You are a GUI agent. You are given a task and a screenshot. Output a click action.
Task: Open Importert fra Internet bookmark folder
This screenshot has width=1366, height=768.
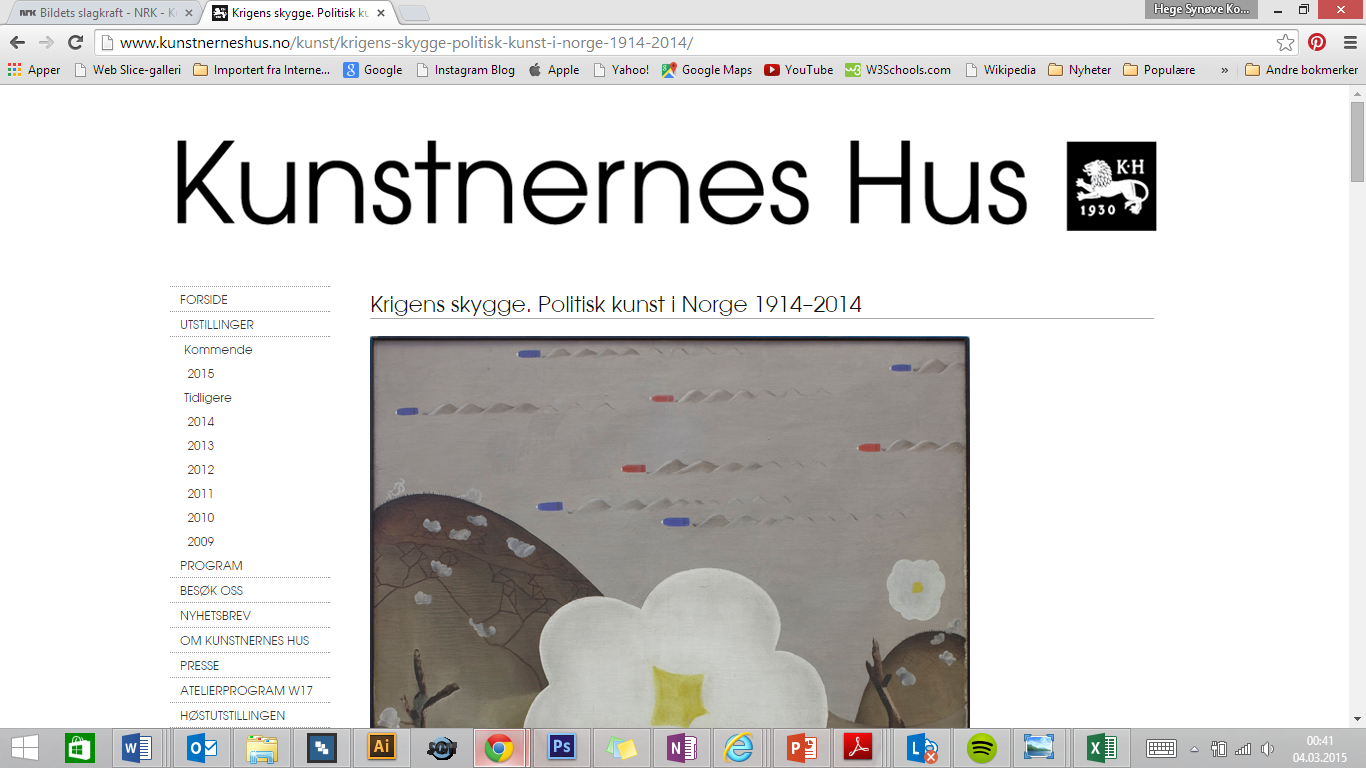click(x=261, y=70)
